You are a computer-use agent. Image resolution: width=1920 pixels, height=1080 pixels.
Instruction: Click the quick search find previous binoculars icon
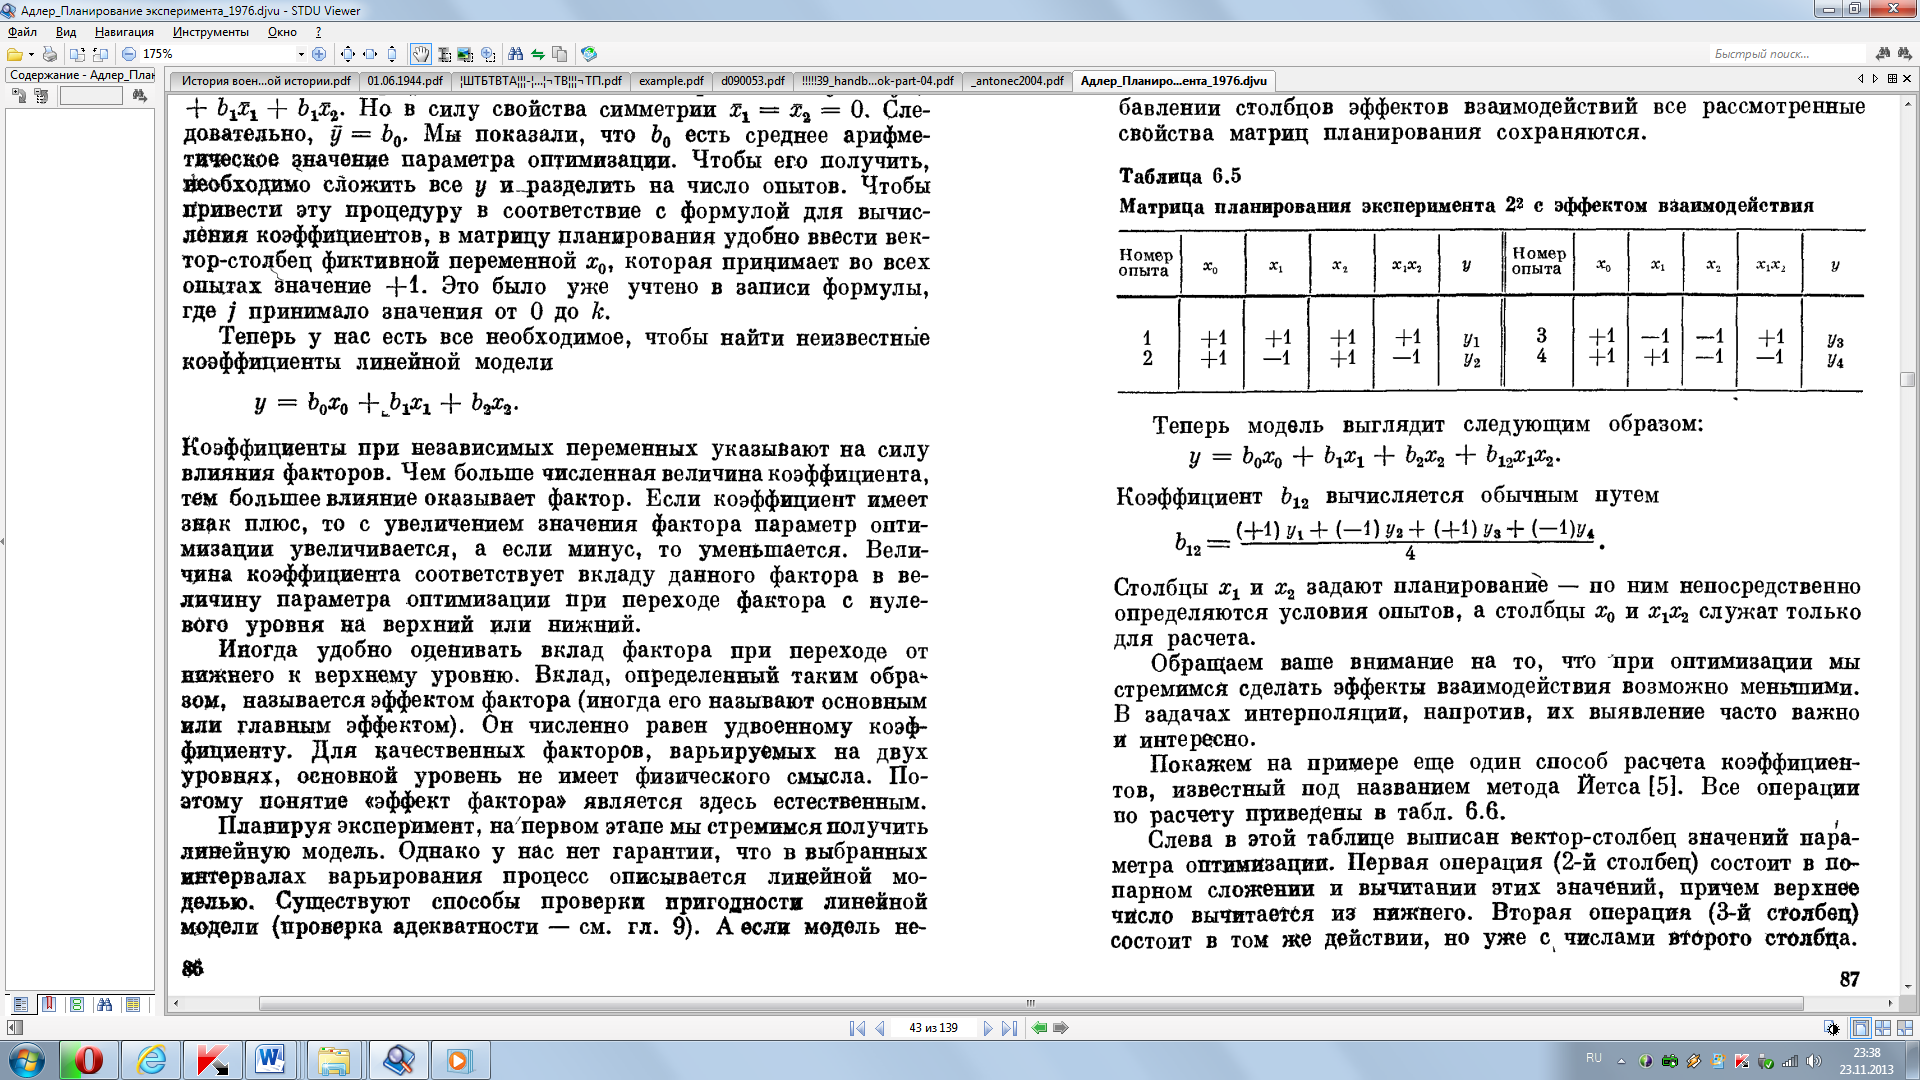pyautogui.click(x=1883, y=54)
